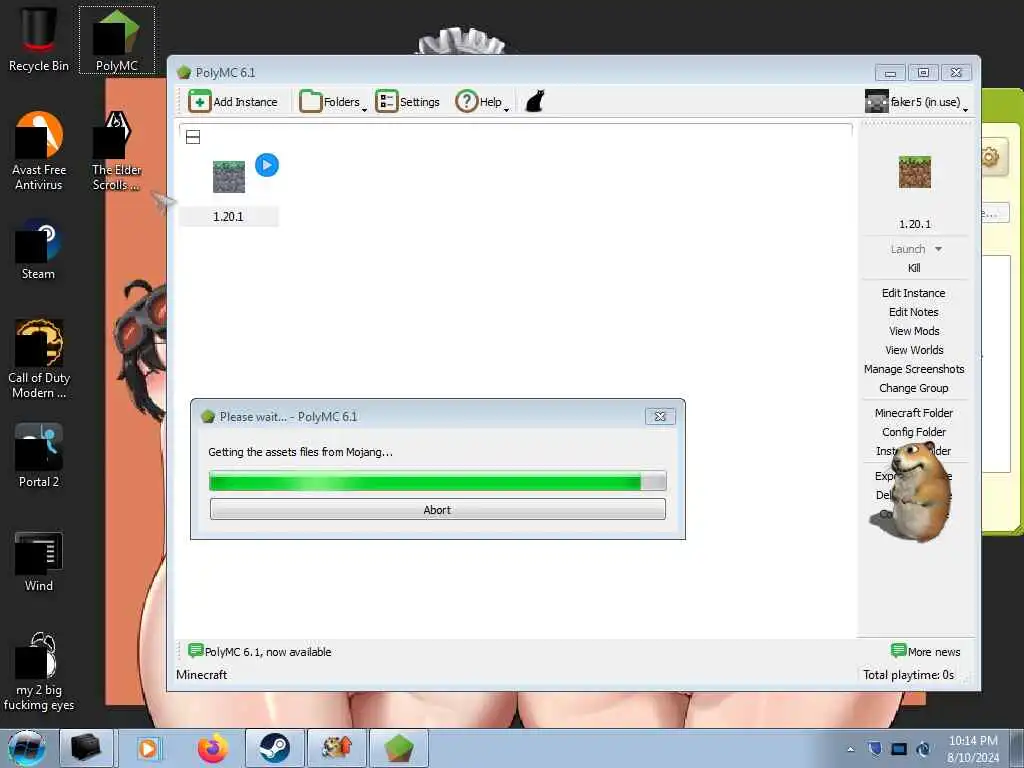Click the PolyMC 6.1 now available news link
Viewport: 1024px width, 768px height.
pyautogui.click(x=268, y=652)
